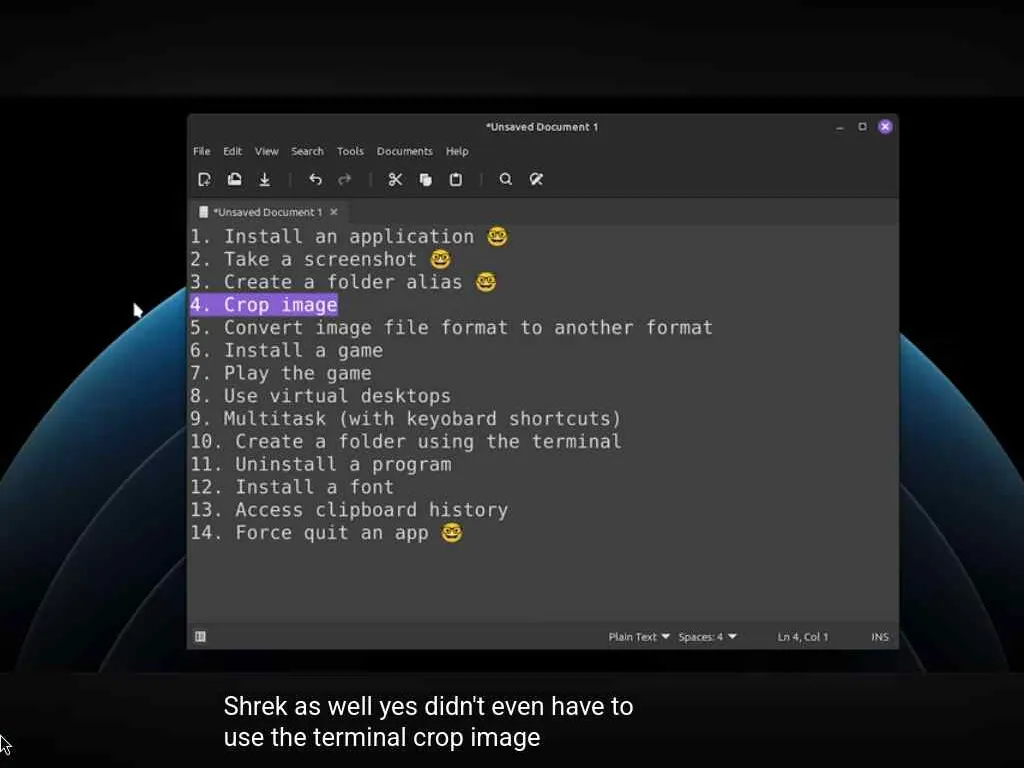
Task: Open the Tools menu
Action: pos(350,151)
